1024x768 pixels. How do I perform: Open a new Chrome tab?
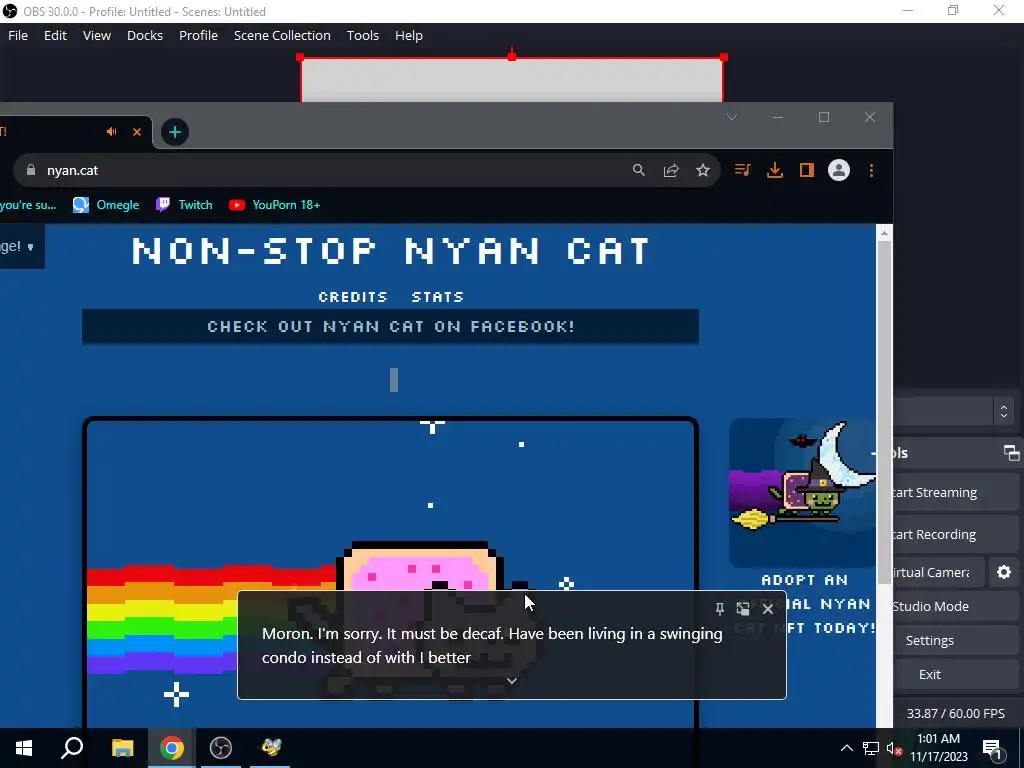[174, 133]
